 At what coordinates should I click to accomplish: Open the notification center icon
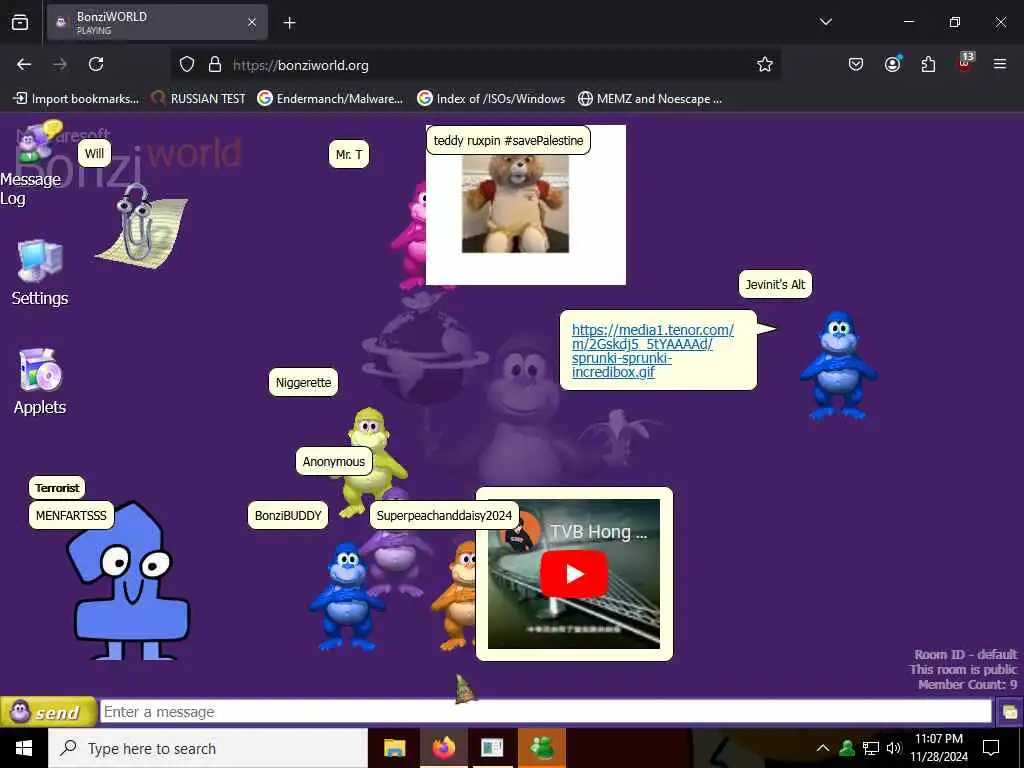(991, 748)
